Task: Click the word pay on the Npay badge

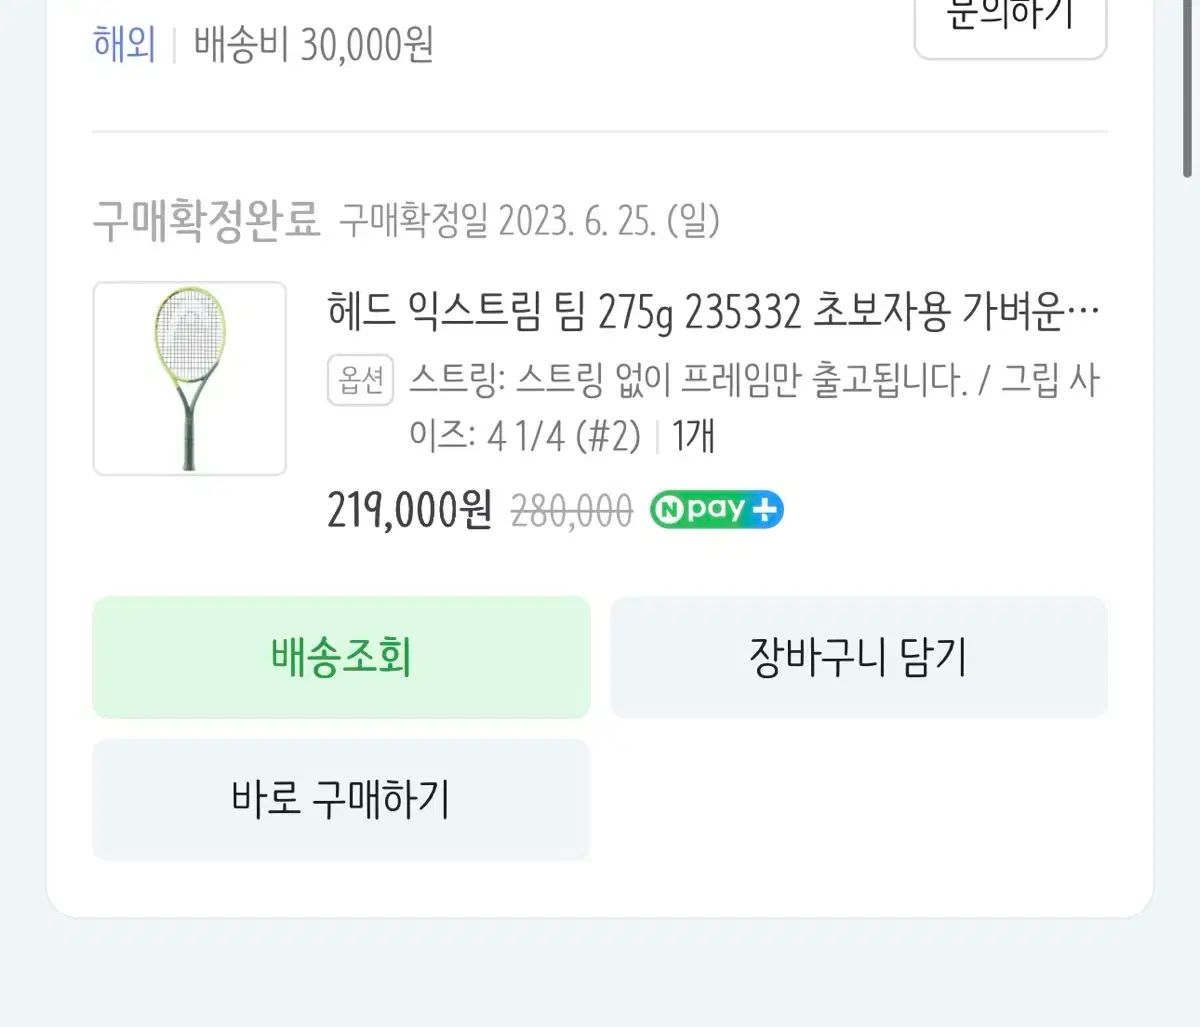Action: 716,509
